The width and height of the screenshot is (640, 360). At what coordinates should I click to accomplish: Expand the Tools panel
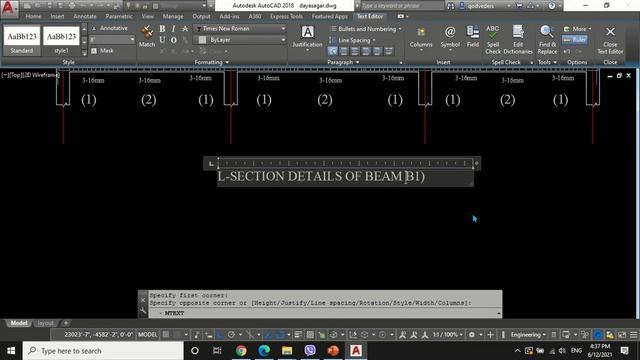(547, 62)
